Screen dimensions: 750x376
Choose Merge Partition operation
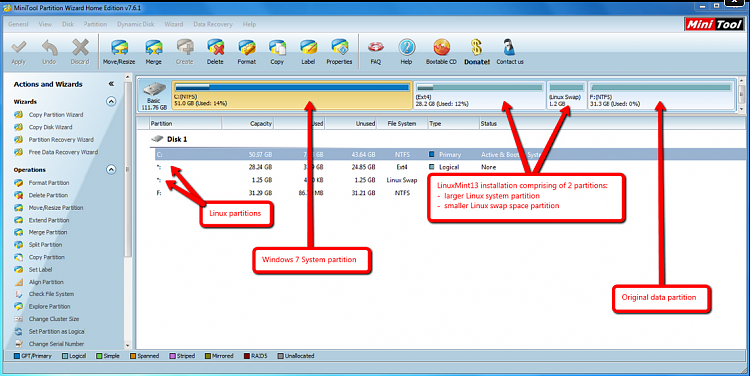click(47, 232)
